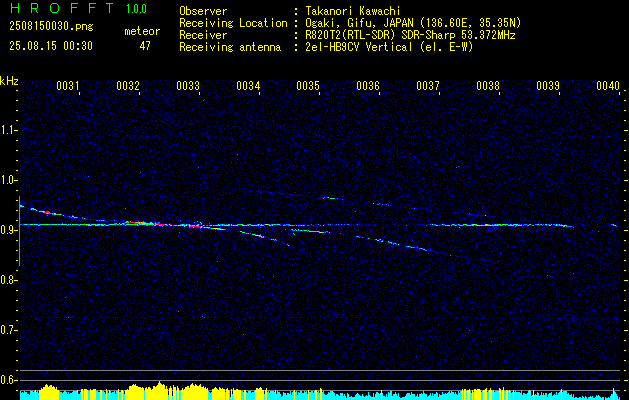Click the meteor label
The width and height of the screenshot is (629, 400).
pyautogui.click(x=142, y=31)
